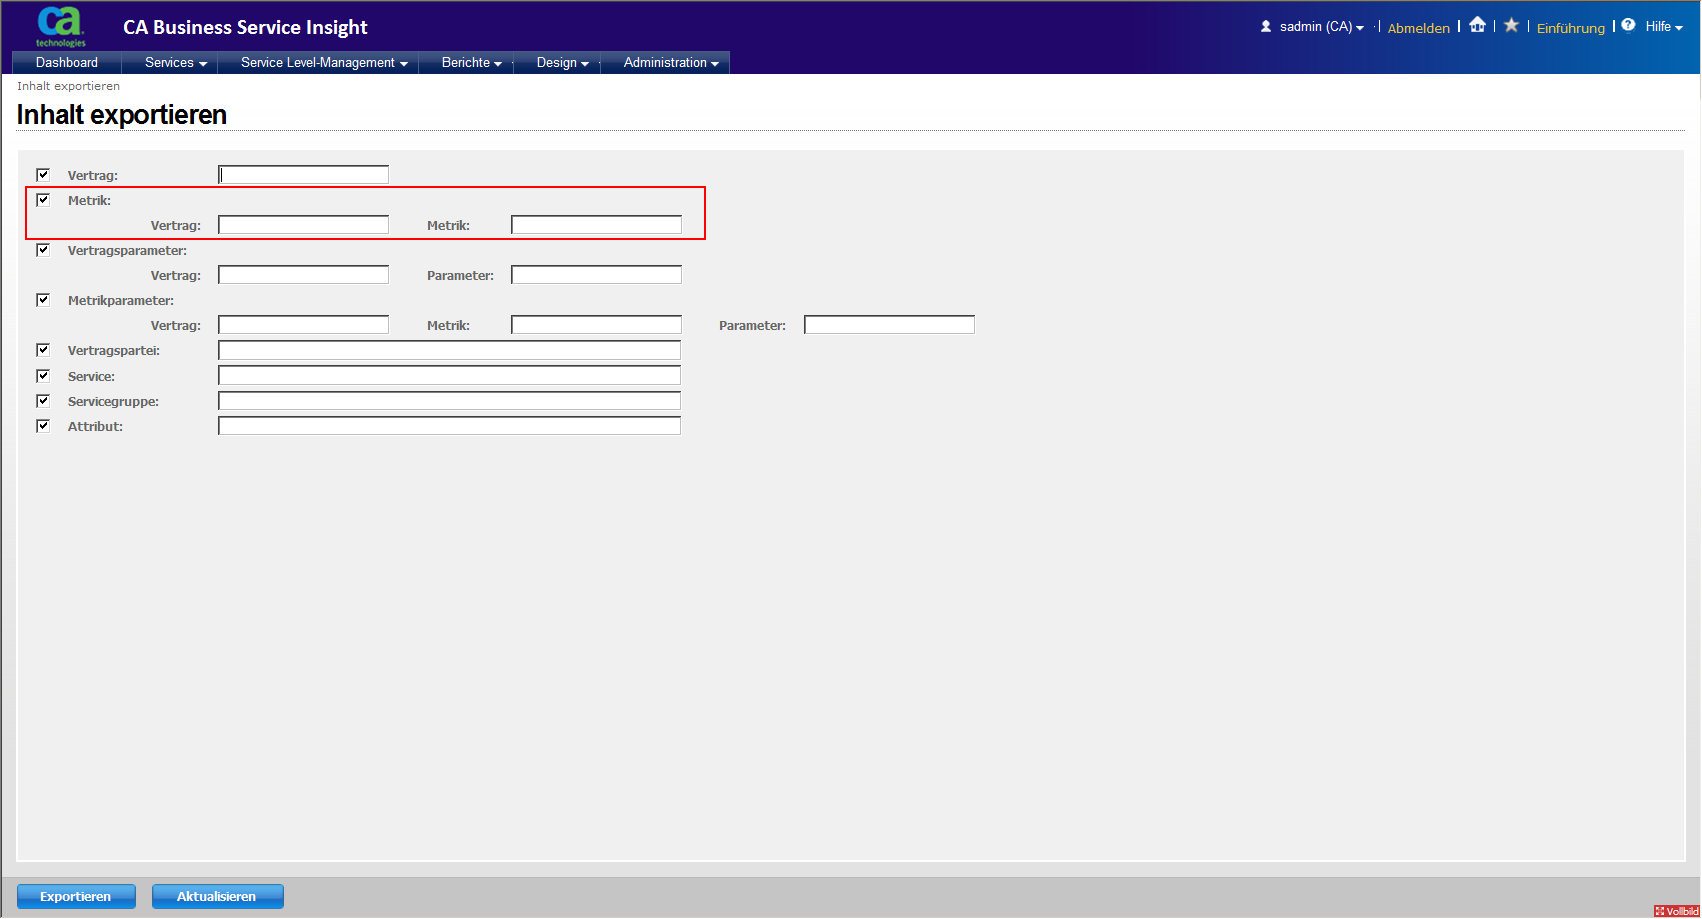Uncheck the top-level Vertrag checkbox
1702x919 pixels.
[43, 175]
